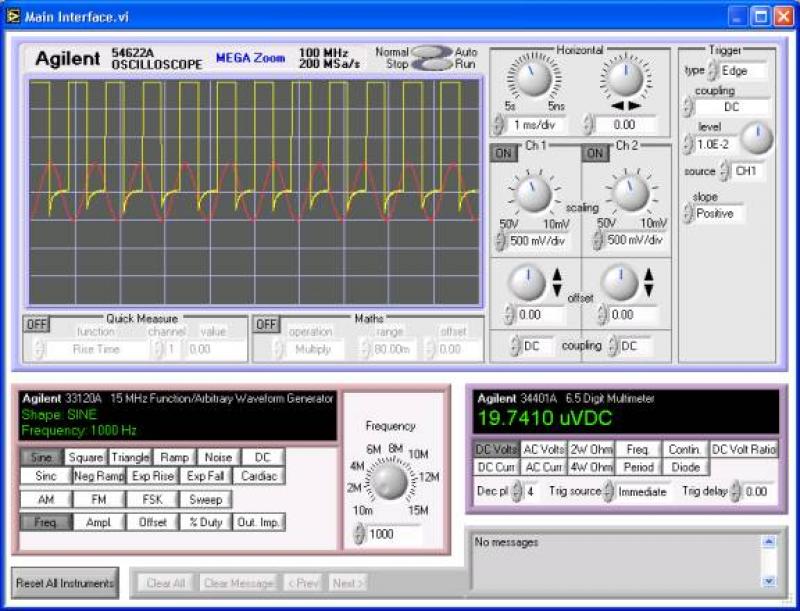800x611 pixels.
Task: Click Clear All messages button
Action: pos(166,582)
